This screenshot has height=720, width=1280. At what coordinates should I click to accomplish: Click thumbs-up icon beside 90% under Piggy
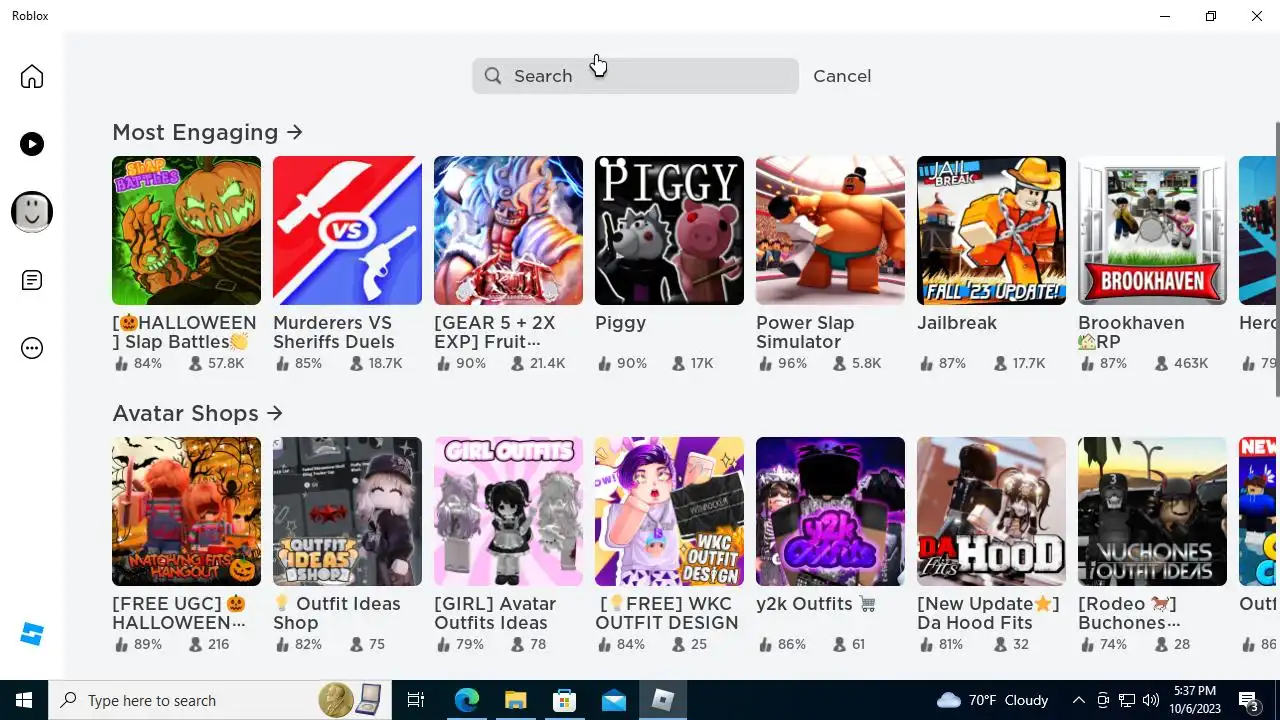click(x=604, y=364)
